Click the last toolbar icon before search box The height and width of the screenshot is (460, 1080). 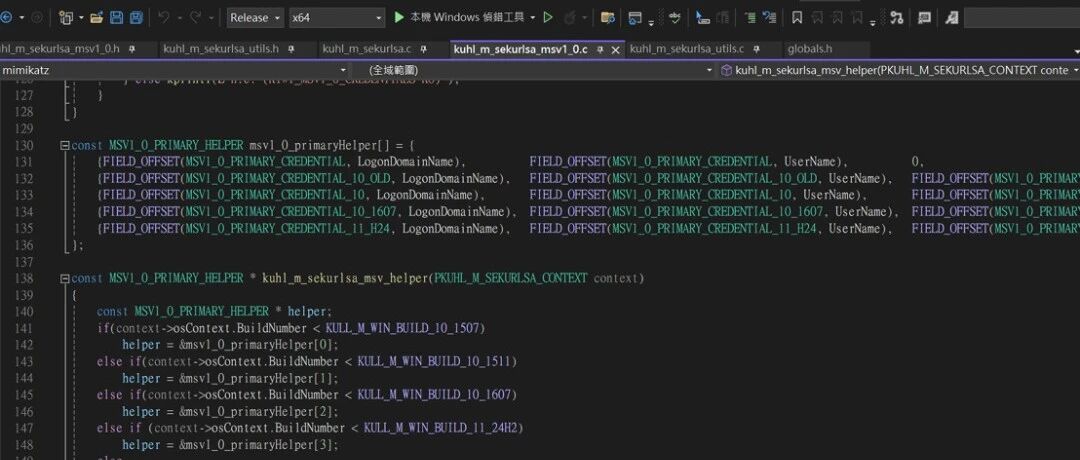click(952, 18)
